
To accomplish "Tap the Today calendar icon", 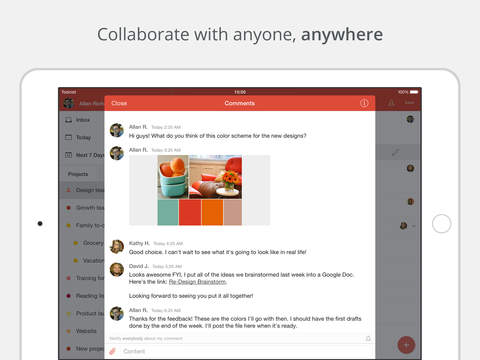I will (68, 137).
